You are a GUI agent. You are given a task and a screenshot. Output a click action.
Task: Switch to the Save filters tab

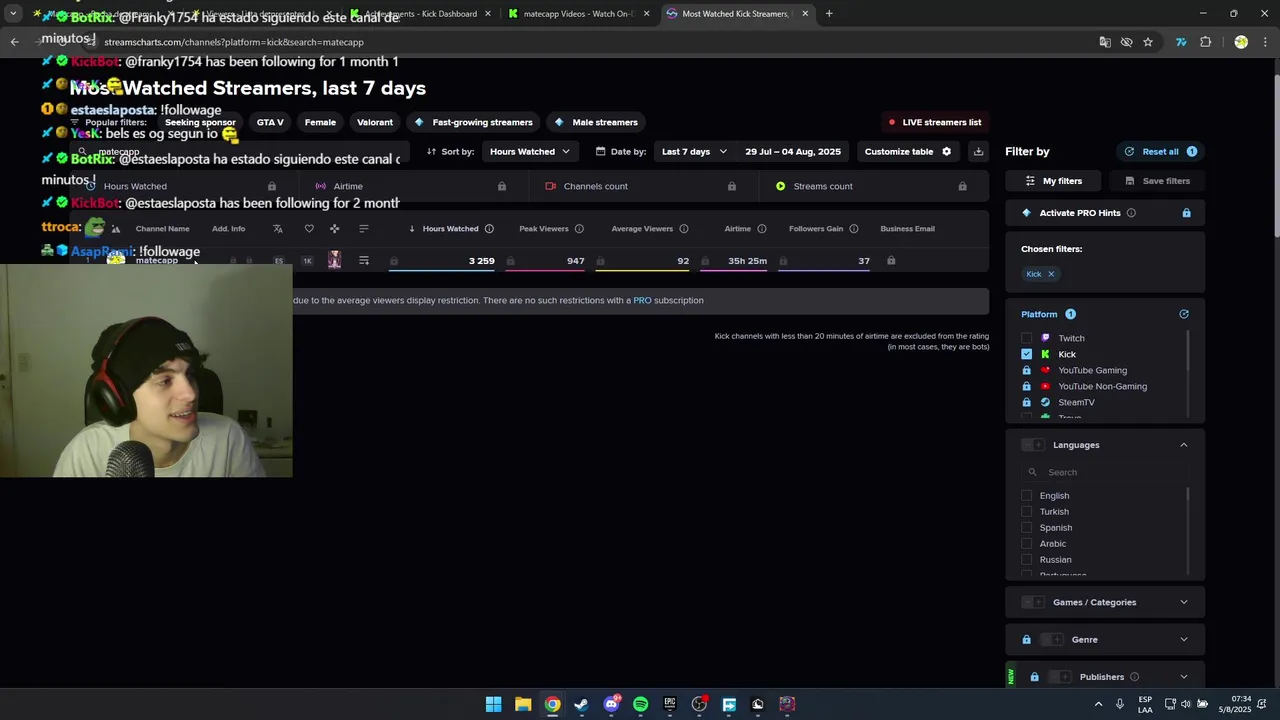pyautogui.click(x=1157, y=181)
